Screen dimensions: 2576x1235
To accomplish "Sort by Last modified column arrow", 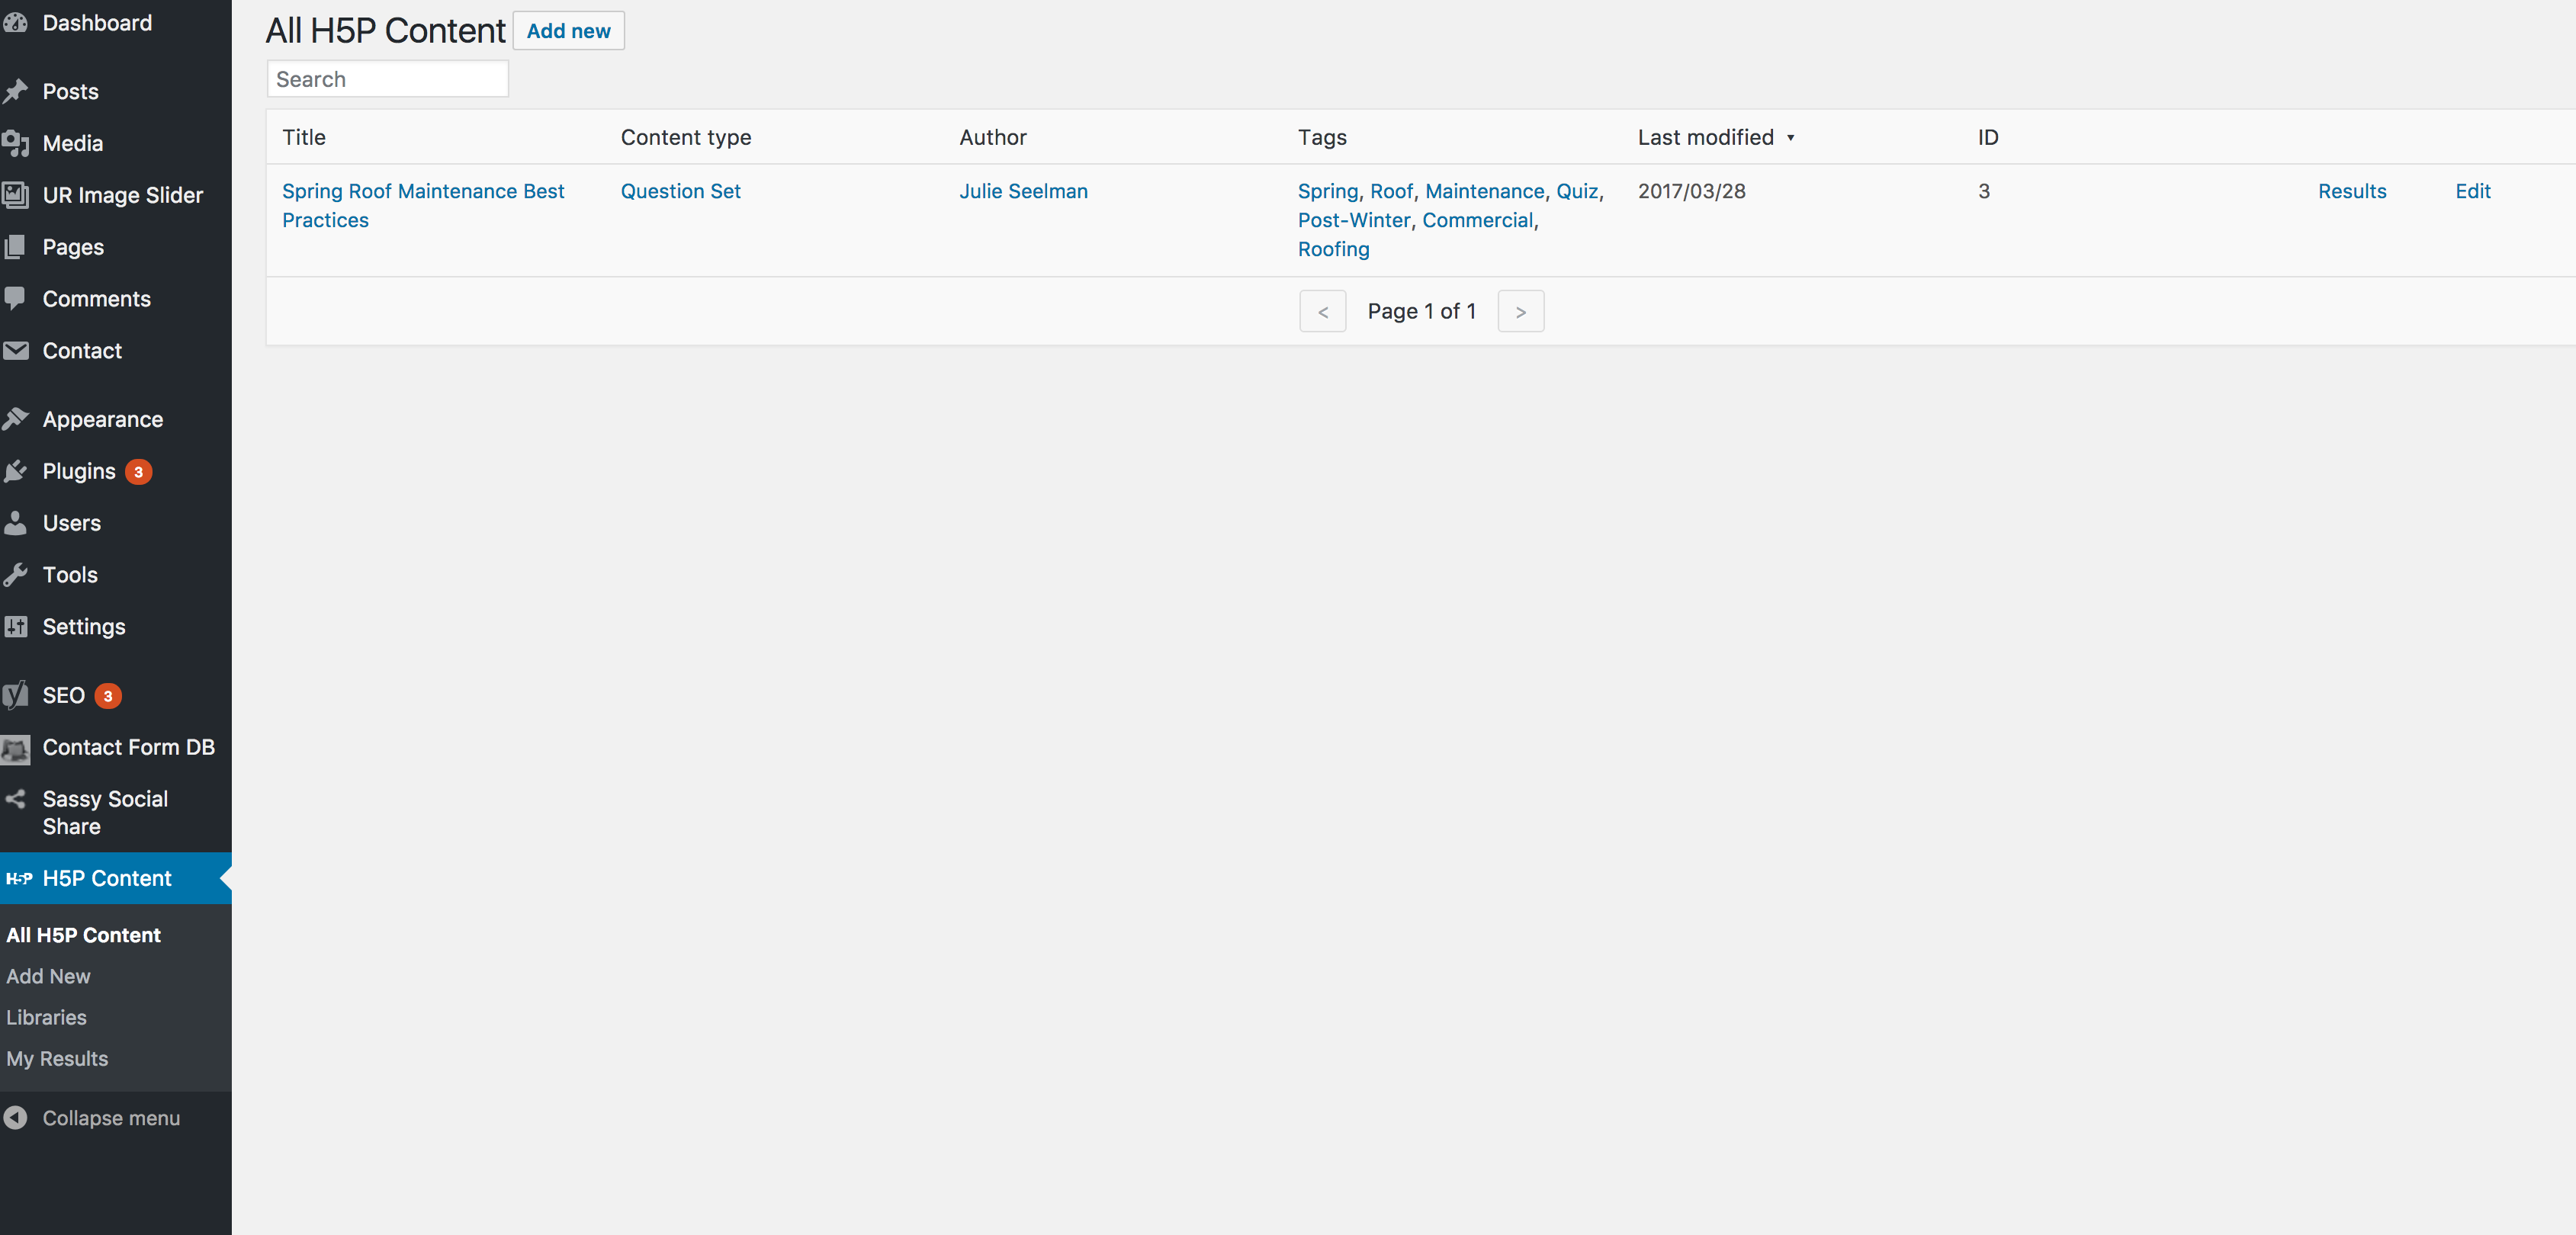I will 1790,138.
